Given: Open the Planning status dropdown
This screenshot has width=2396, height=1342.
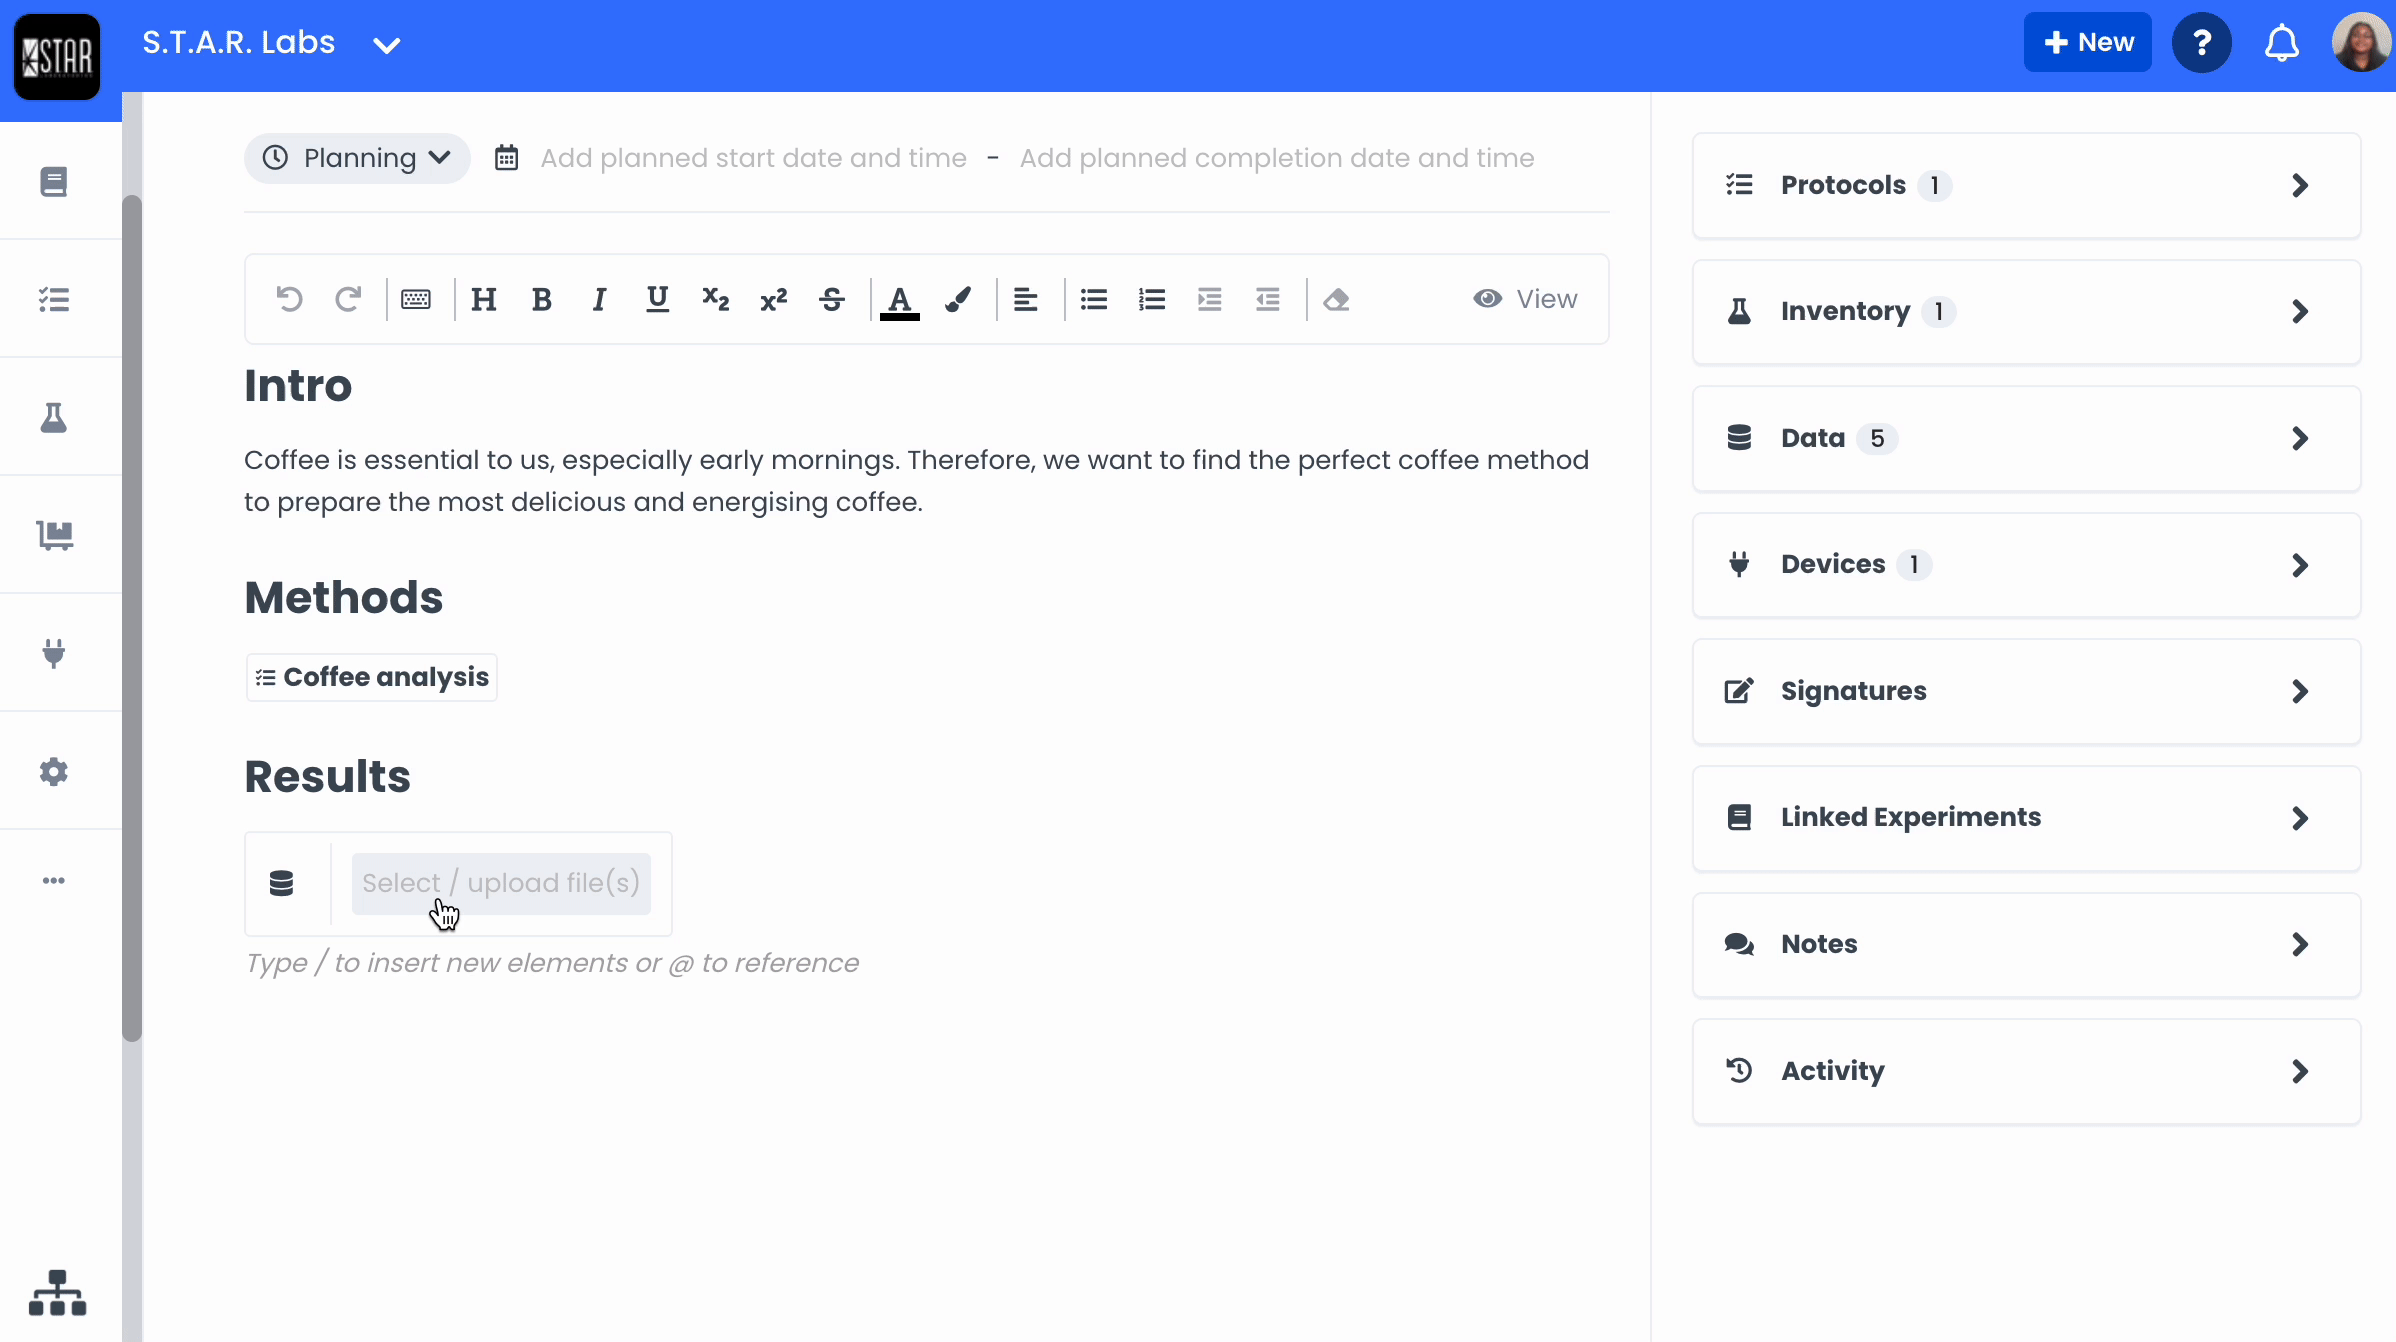Looking at the screenshot, I should (x=357, y=158).
